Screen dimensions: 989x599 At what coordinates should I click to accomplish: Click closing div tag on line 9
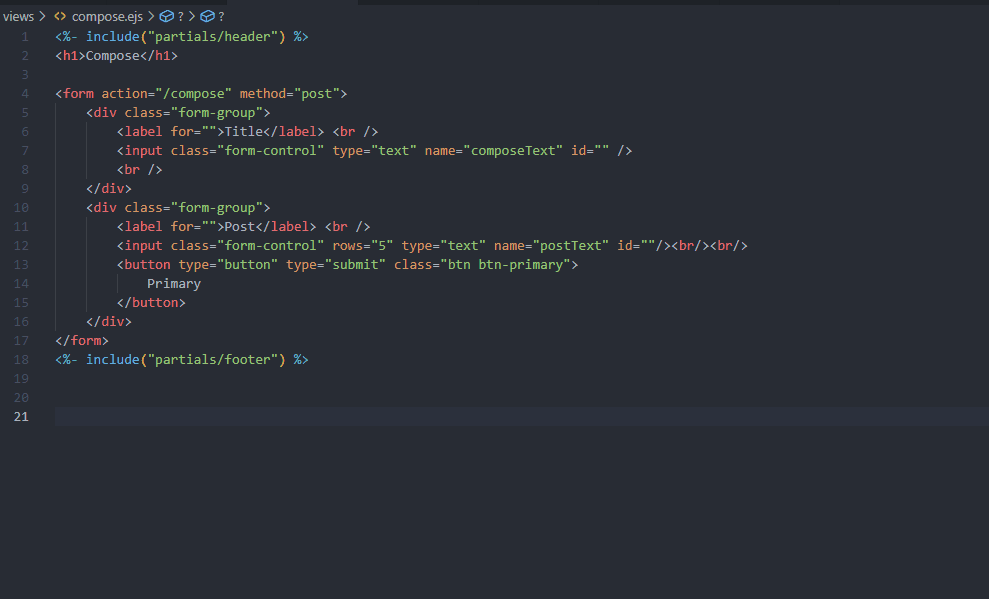point(109,188)
